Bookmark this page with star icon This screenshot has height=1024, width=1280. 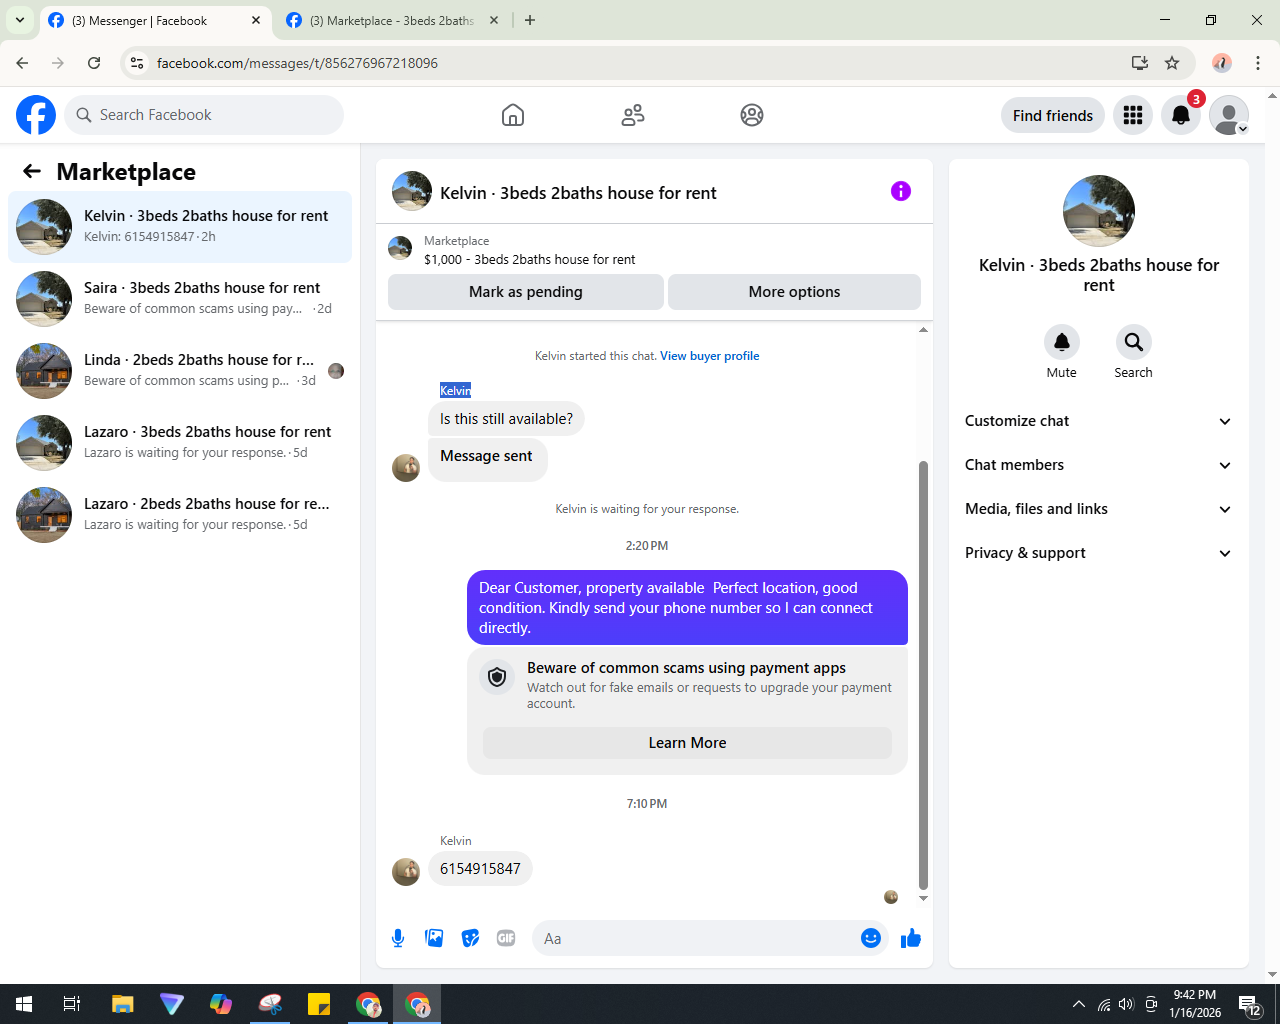coord(1172,63)
